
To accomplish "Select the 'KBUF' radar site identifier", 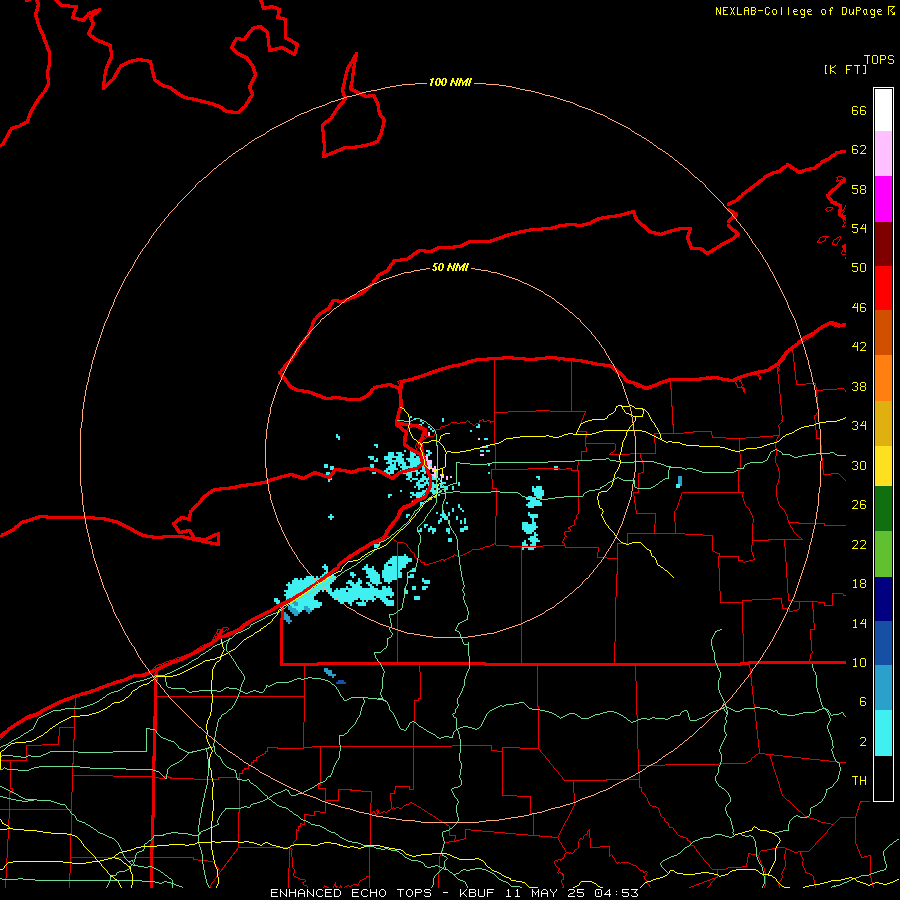I will click(x=479, y=893).
